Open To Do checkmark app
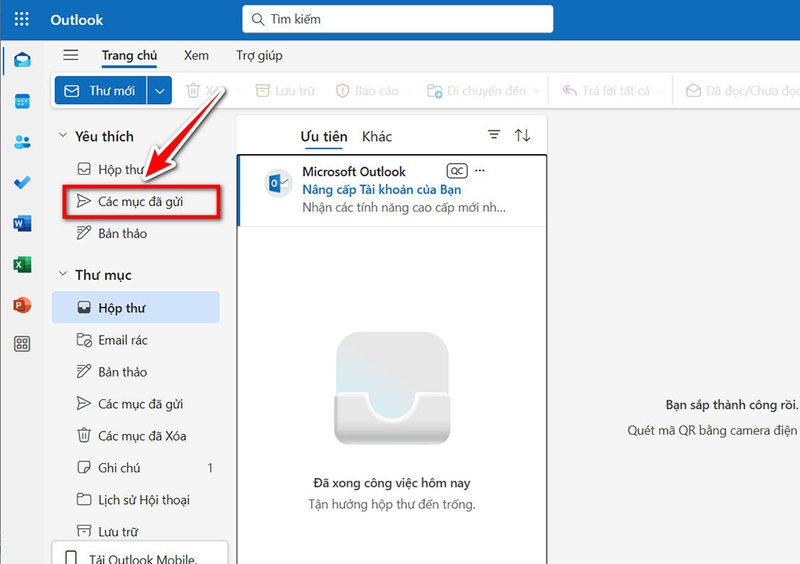 point(22,182)
